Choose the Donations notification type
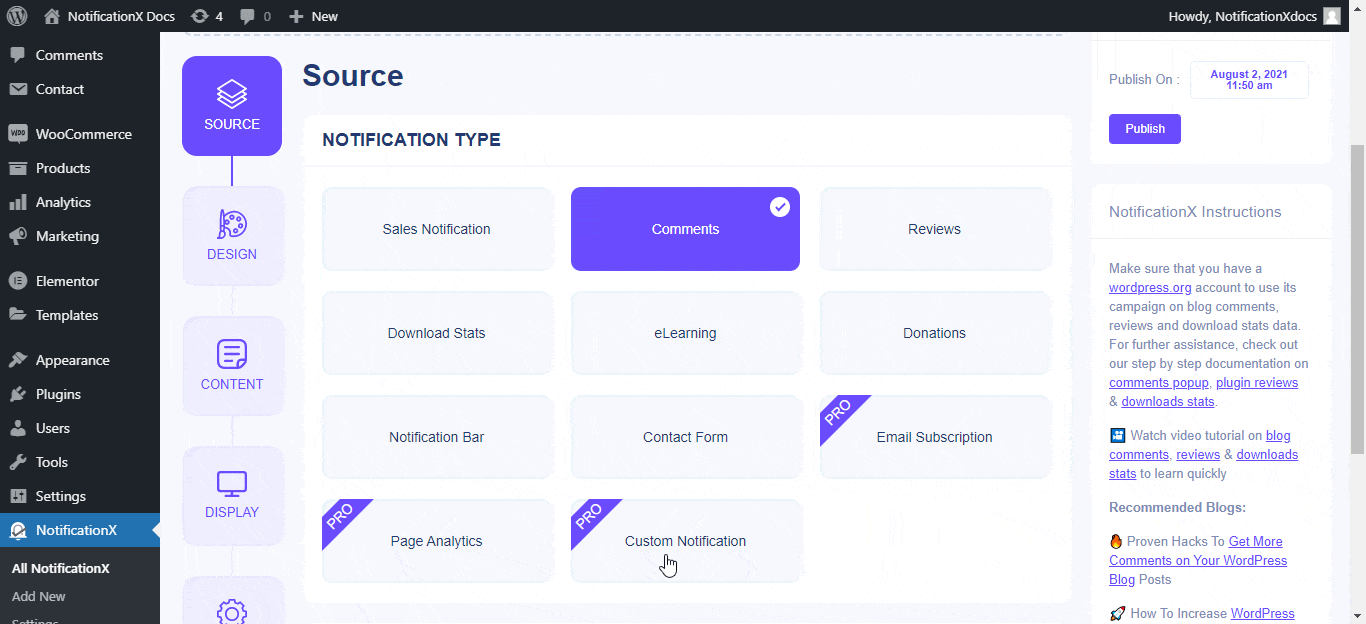 click(935, 333)
